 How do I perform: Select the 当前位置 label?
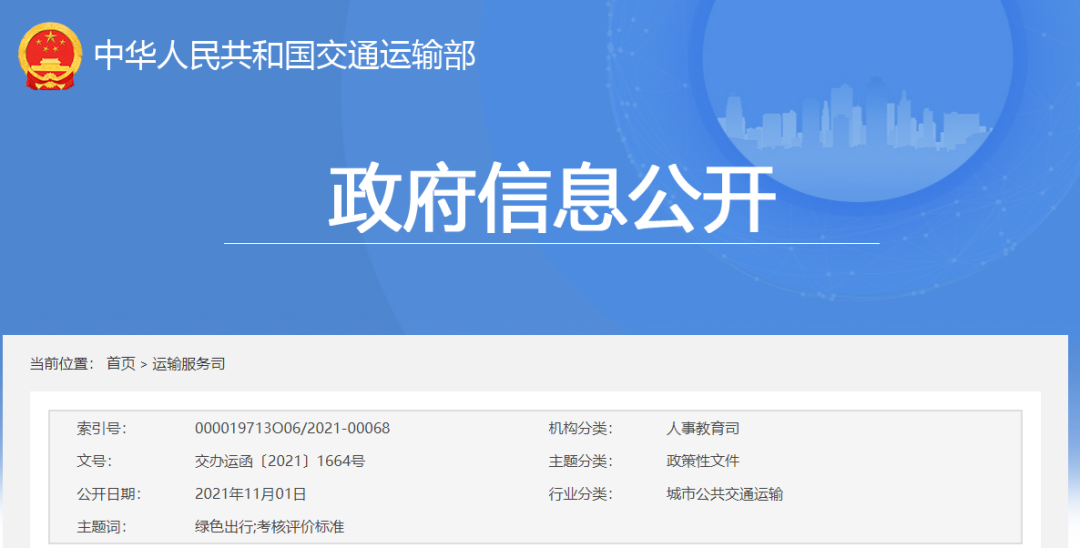pyautogui.click(x=61, y=363)
